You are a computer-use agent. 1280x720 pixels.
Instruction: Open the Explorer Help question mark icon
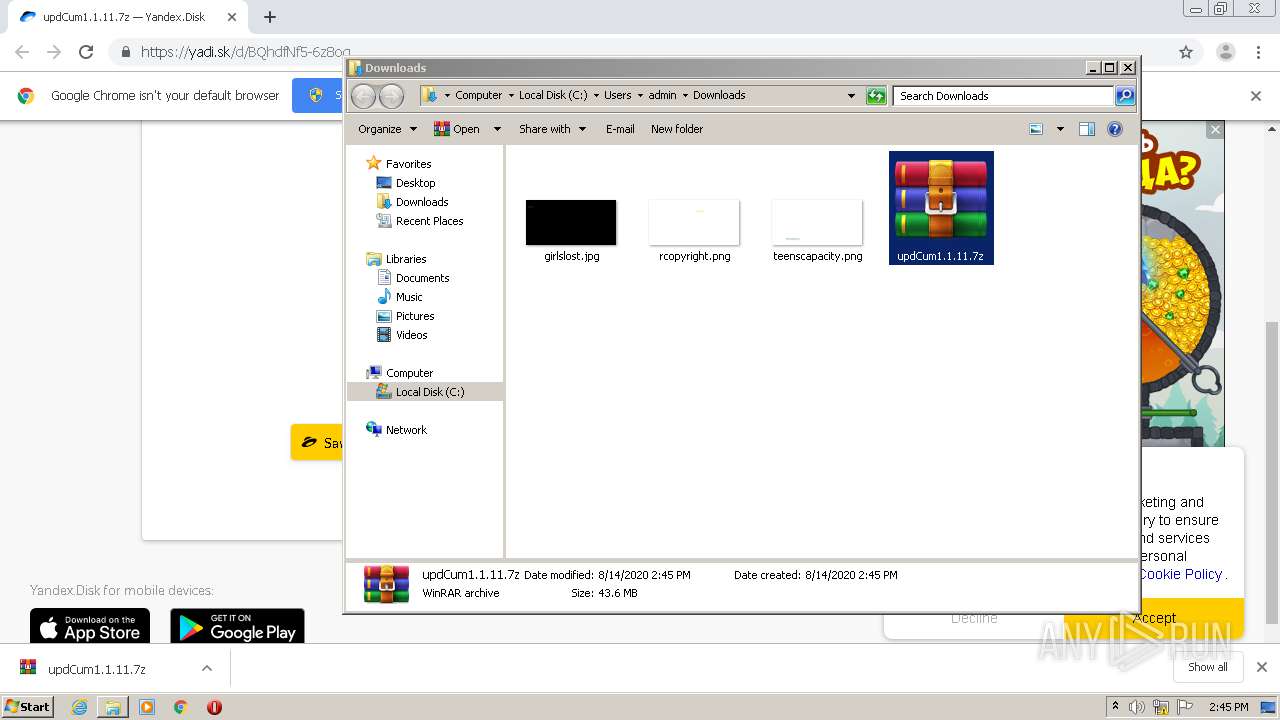tap(1115, 129)
